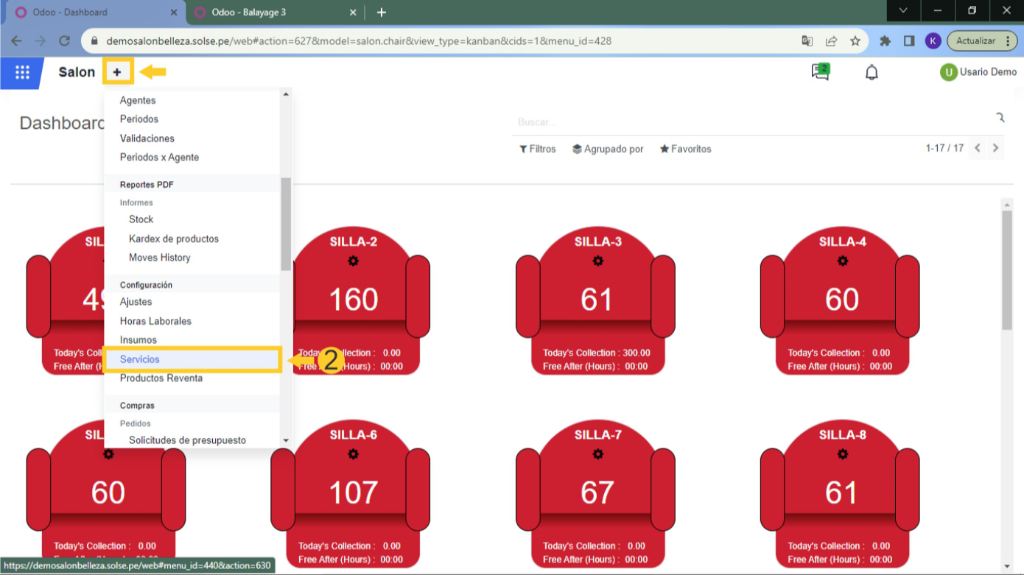This screenshot has width=1024, height=575.
Task: Go to next page of records
Action: (996, 148)
